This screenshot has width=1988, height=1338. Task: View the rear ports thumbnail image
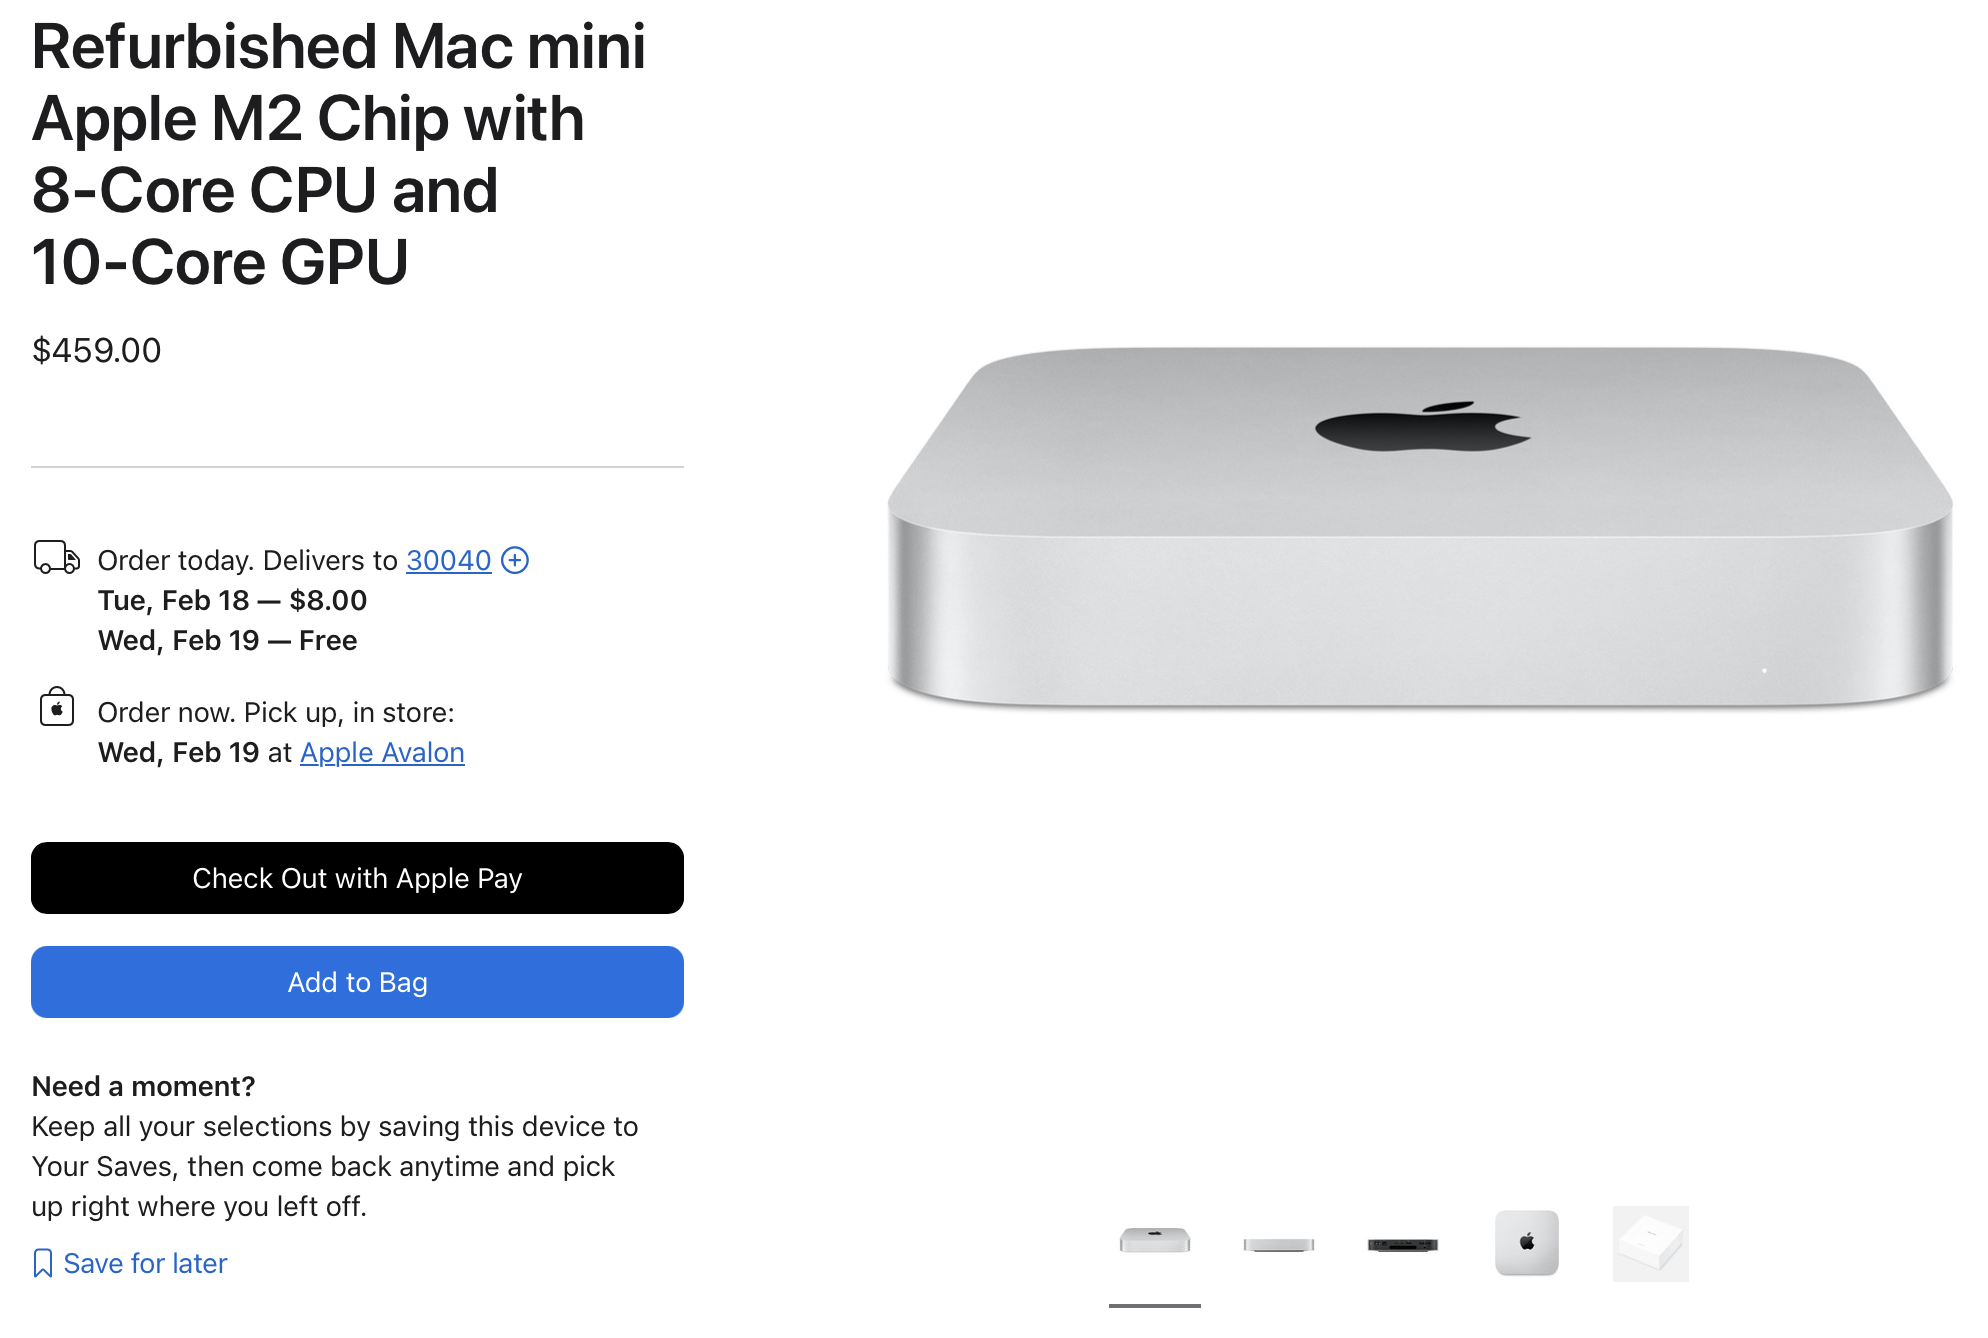click(1403, 1245)
